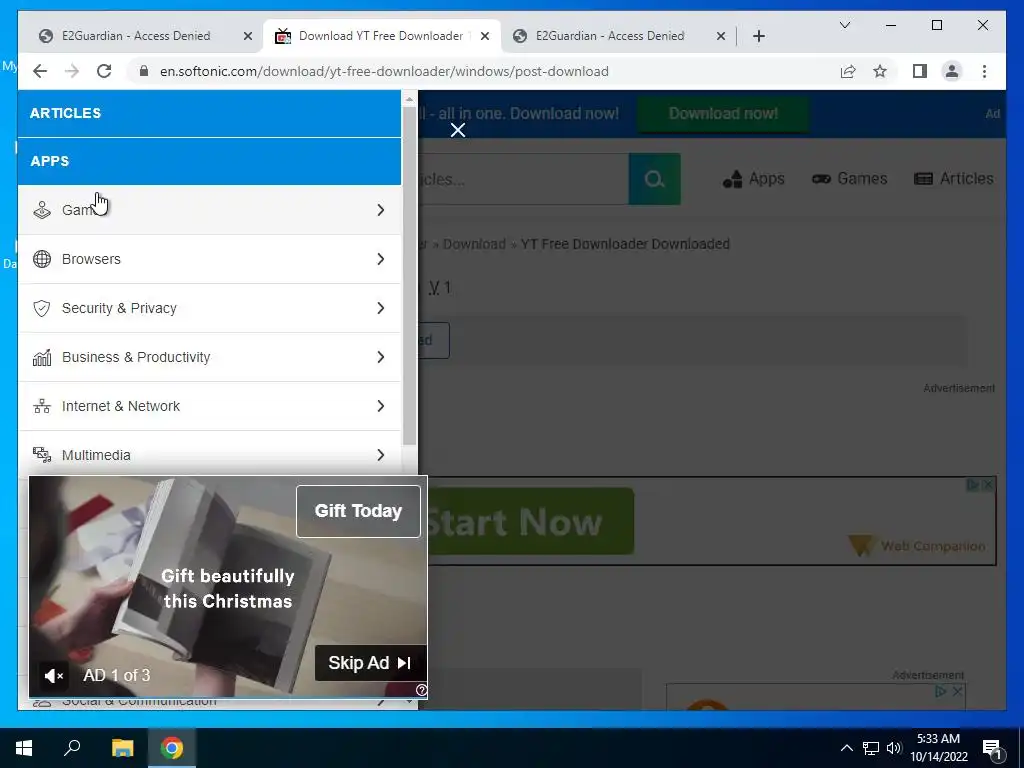The height and width of the screenshot is (768, 1024).
Task: Select the Internet & Network text label
Action: pyautogui.click(x=121, y=406)
